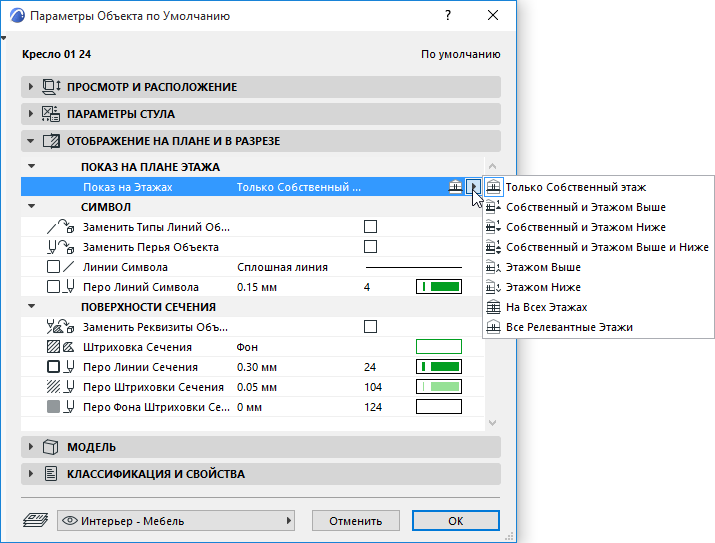Expand the КЛАССИФИКАЦИЯ И СВОЙСТВА panel

point(31,474)
